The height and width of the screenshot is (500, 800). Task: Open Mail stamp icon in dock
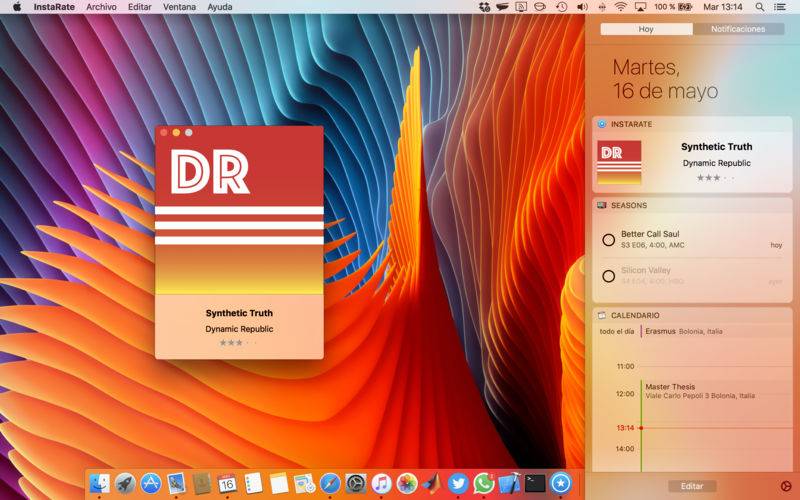(176, 483)
